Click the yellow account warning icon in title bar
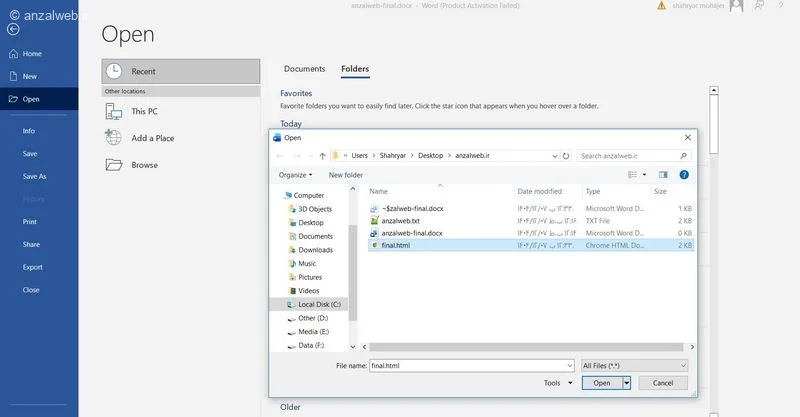The image size is (800, 417). (662, 6)
